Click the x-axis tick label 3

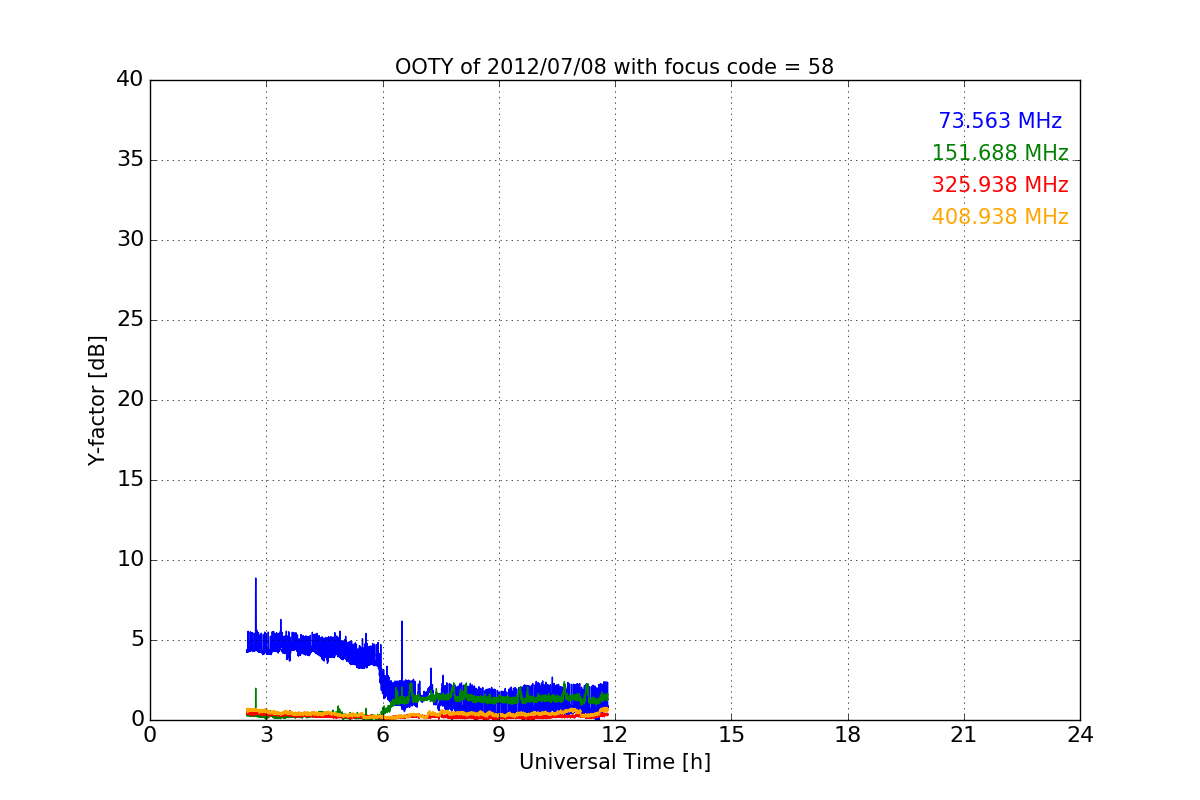pyautogui.click(x=266, y=734)
